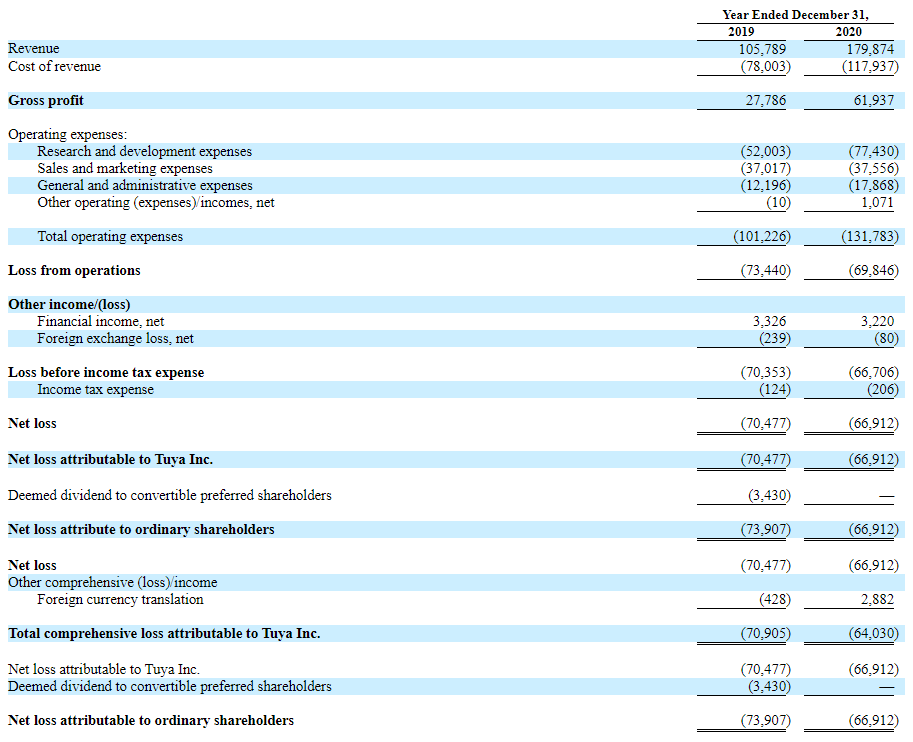Click the 2020 other operating income value 1,071
This screenshot has width=913, height=742.
[x=877, y=202]
